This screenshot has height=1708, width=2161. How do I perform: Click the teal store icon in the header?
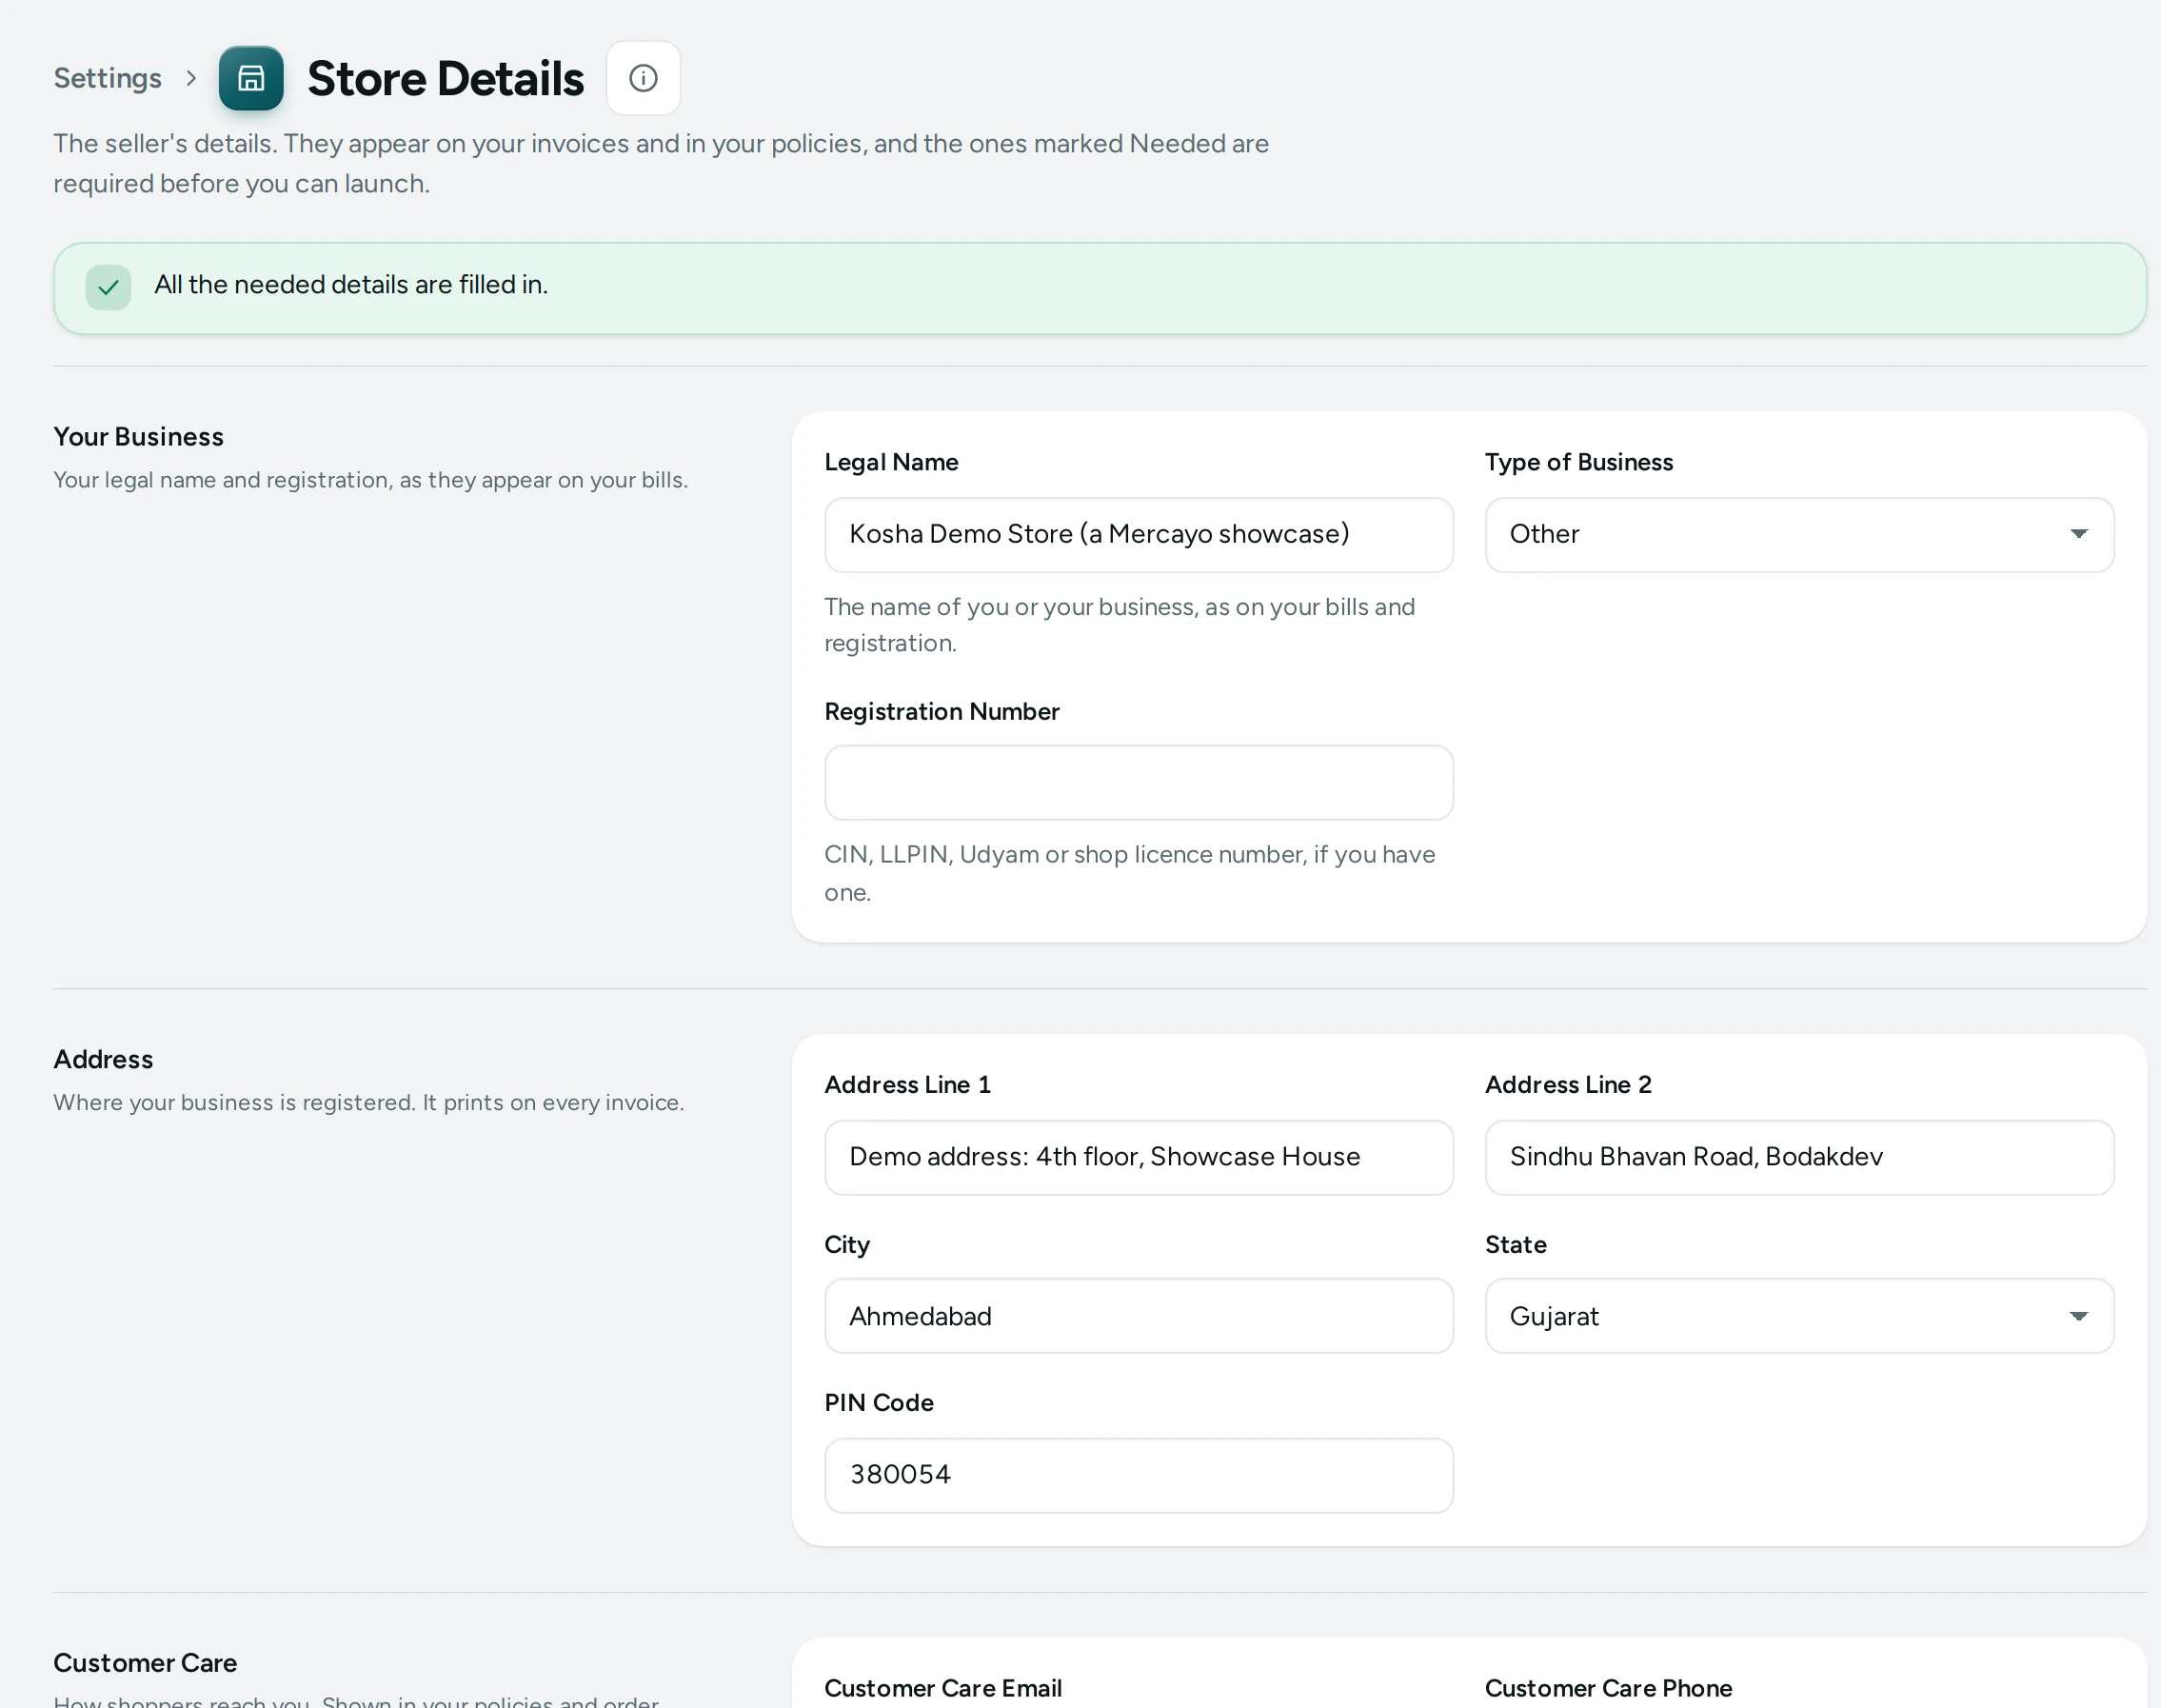click(x=251, y=78)
